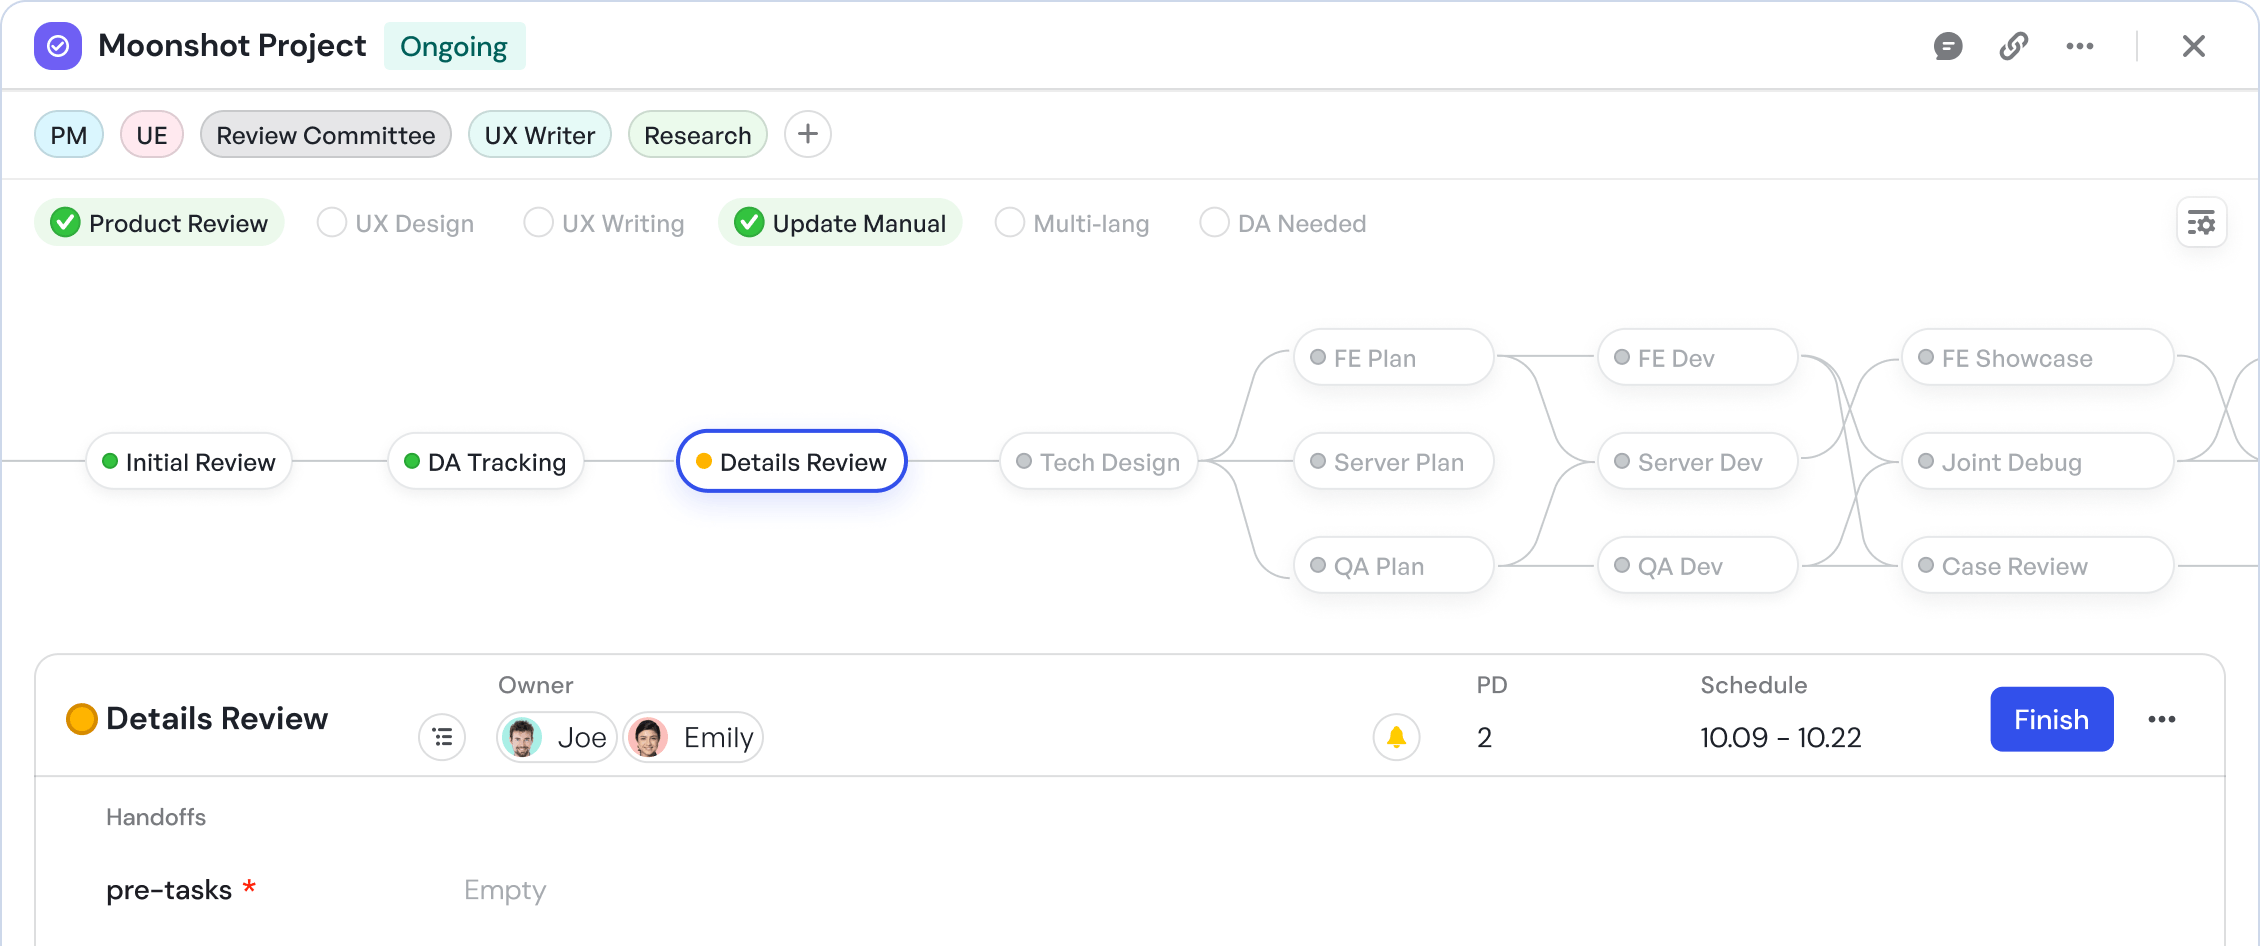Select the UX Writer role tab
Screen dimensions: 2260x946
(539, 135)
